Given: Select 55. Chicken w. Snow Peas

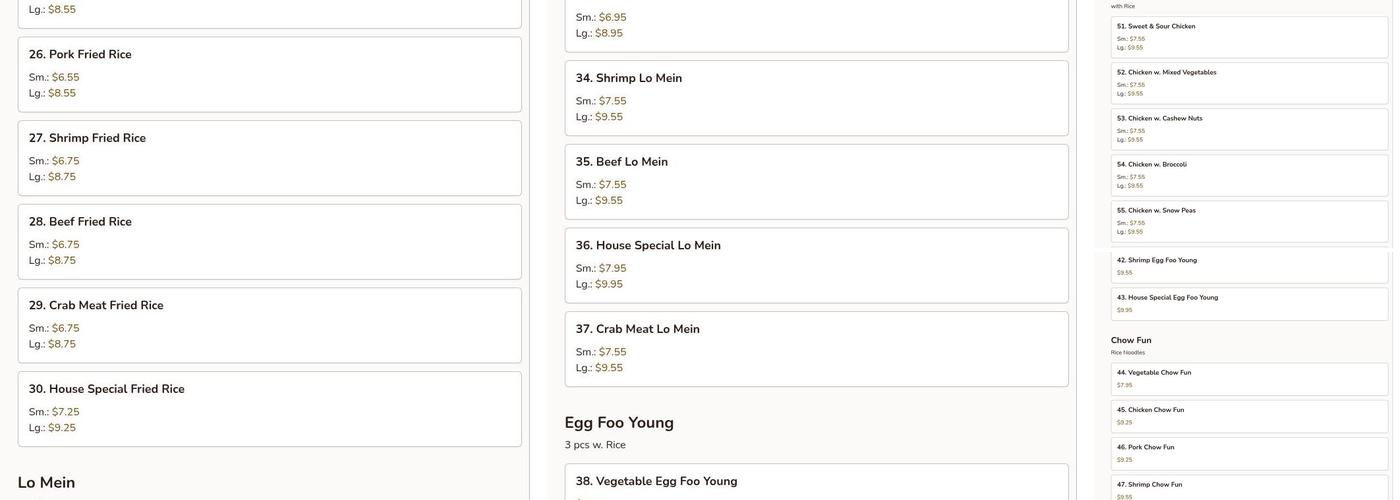Looking at the screenshot, I should (x=1249, y=221).
